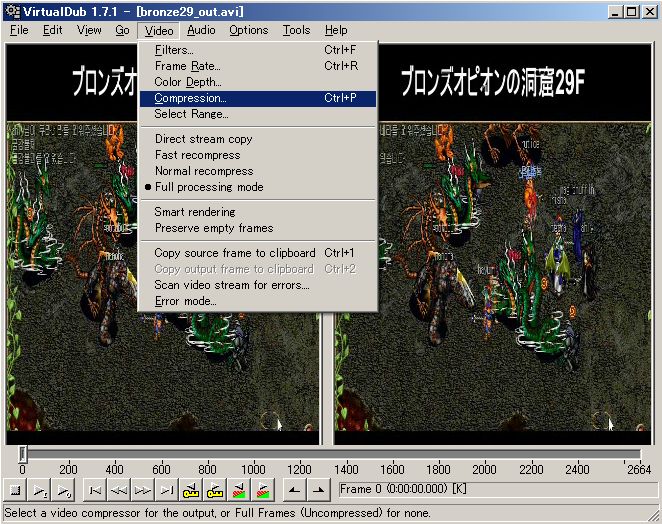Click the input video pane

pyautogui.click(x=72, y=243)
